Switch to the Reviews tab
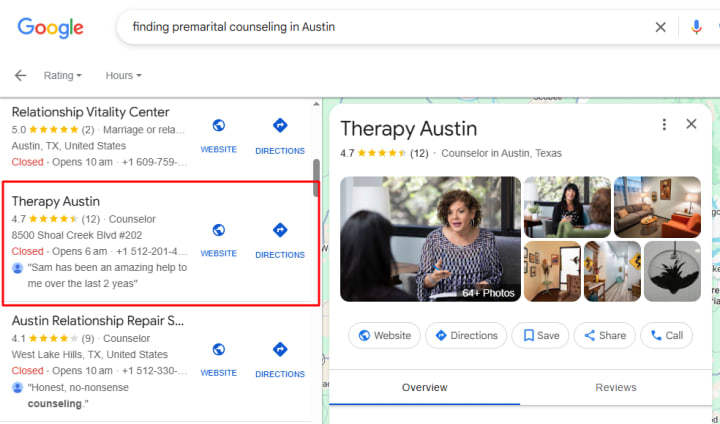720x424 pixels. (x=616, y=388)
